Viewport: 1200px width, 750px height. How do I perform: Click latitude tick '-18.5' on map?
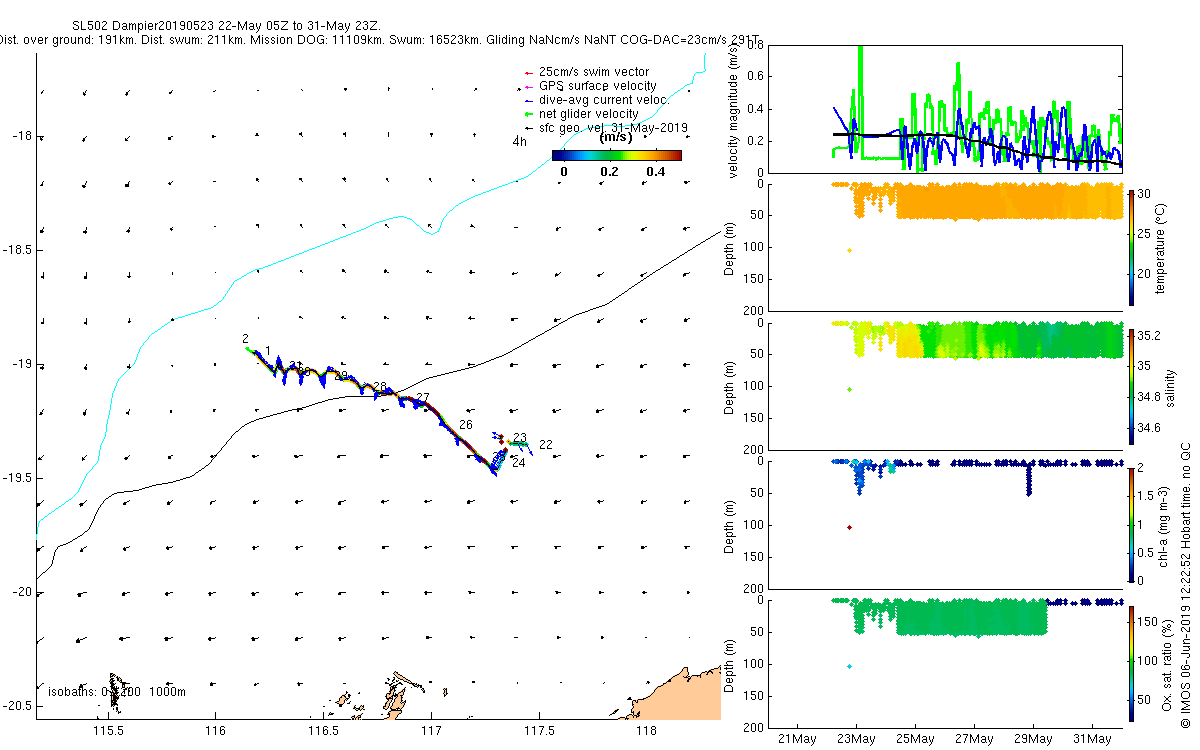(16, 251)
